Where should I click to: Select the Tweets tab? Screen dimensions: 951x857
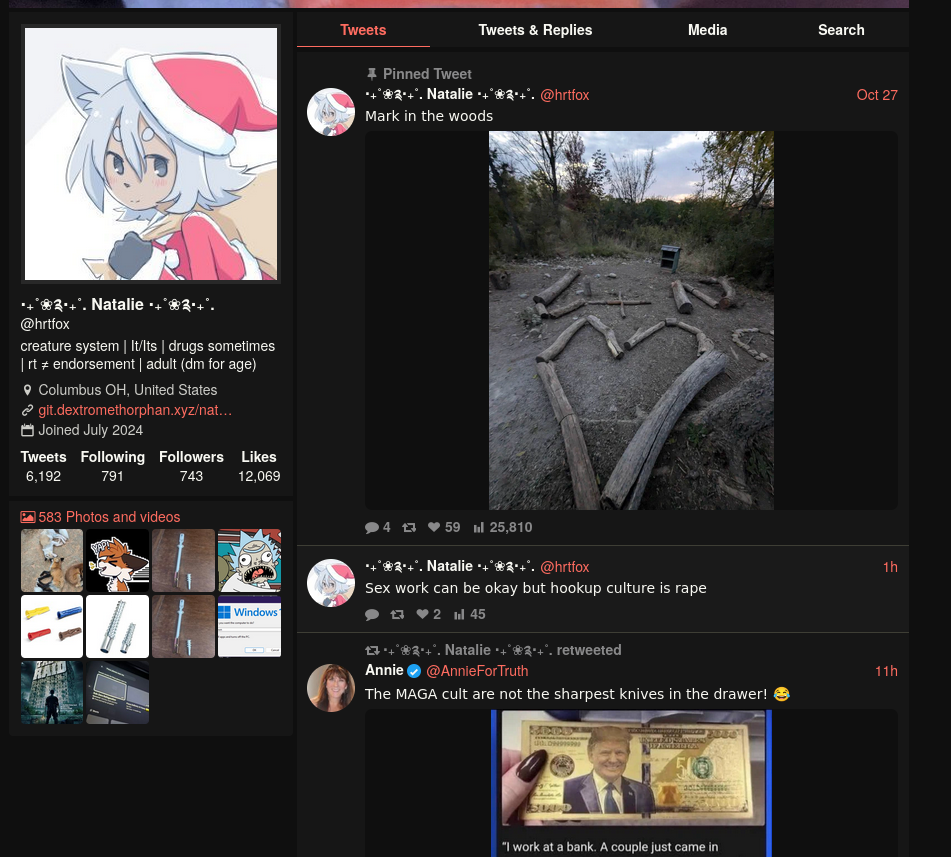(x=363, y=30)
